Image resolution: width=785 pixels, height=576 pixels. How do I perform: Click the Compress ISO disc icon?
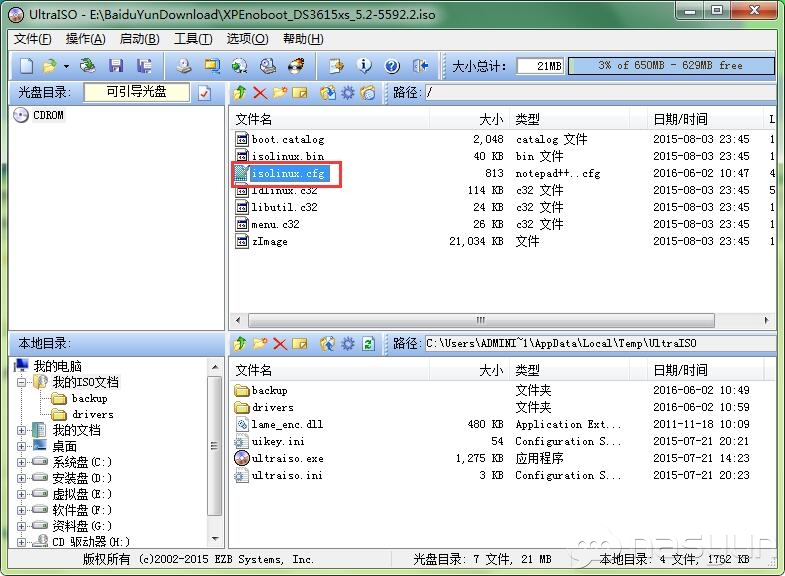click(240, 66)
